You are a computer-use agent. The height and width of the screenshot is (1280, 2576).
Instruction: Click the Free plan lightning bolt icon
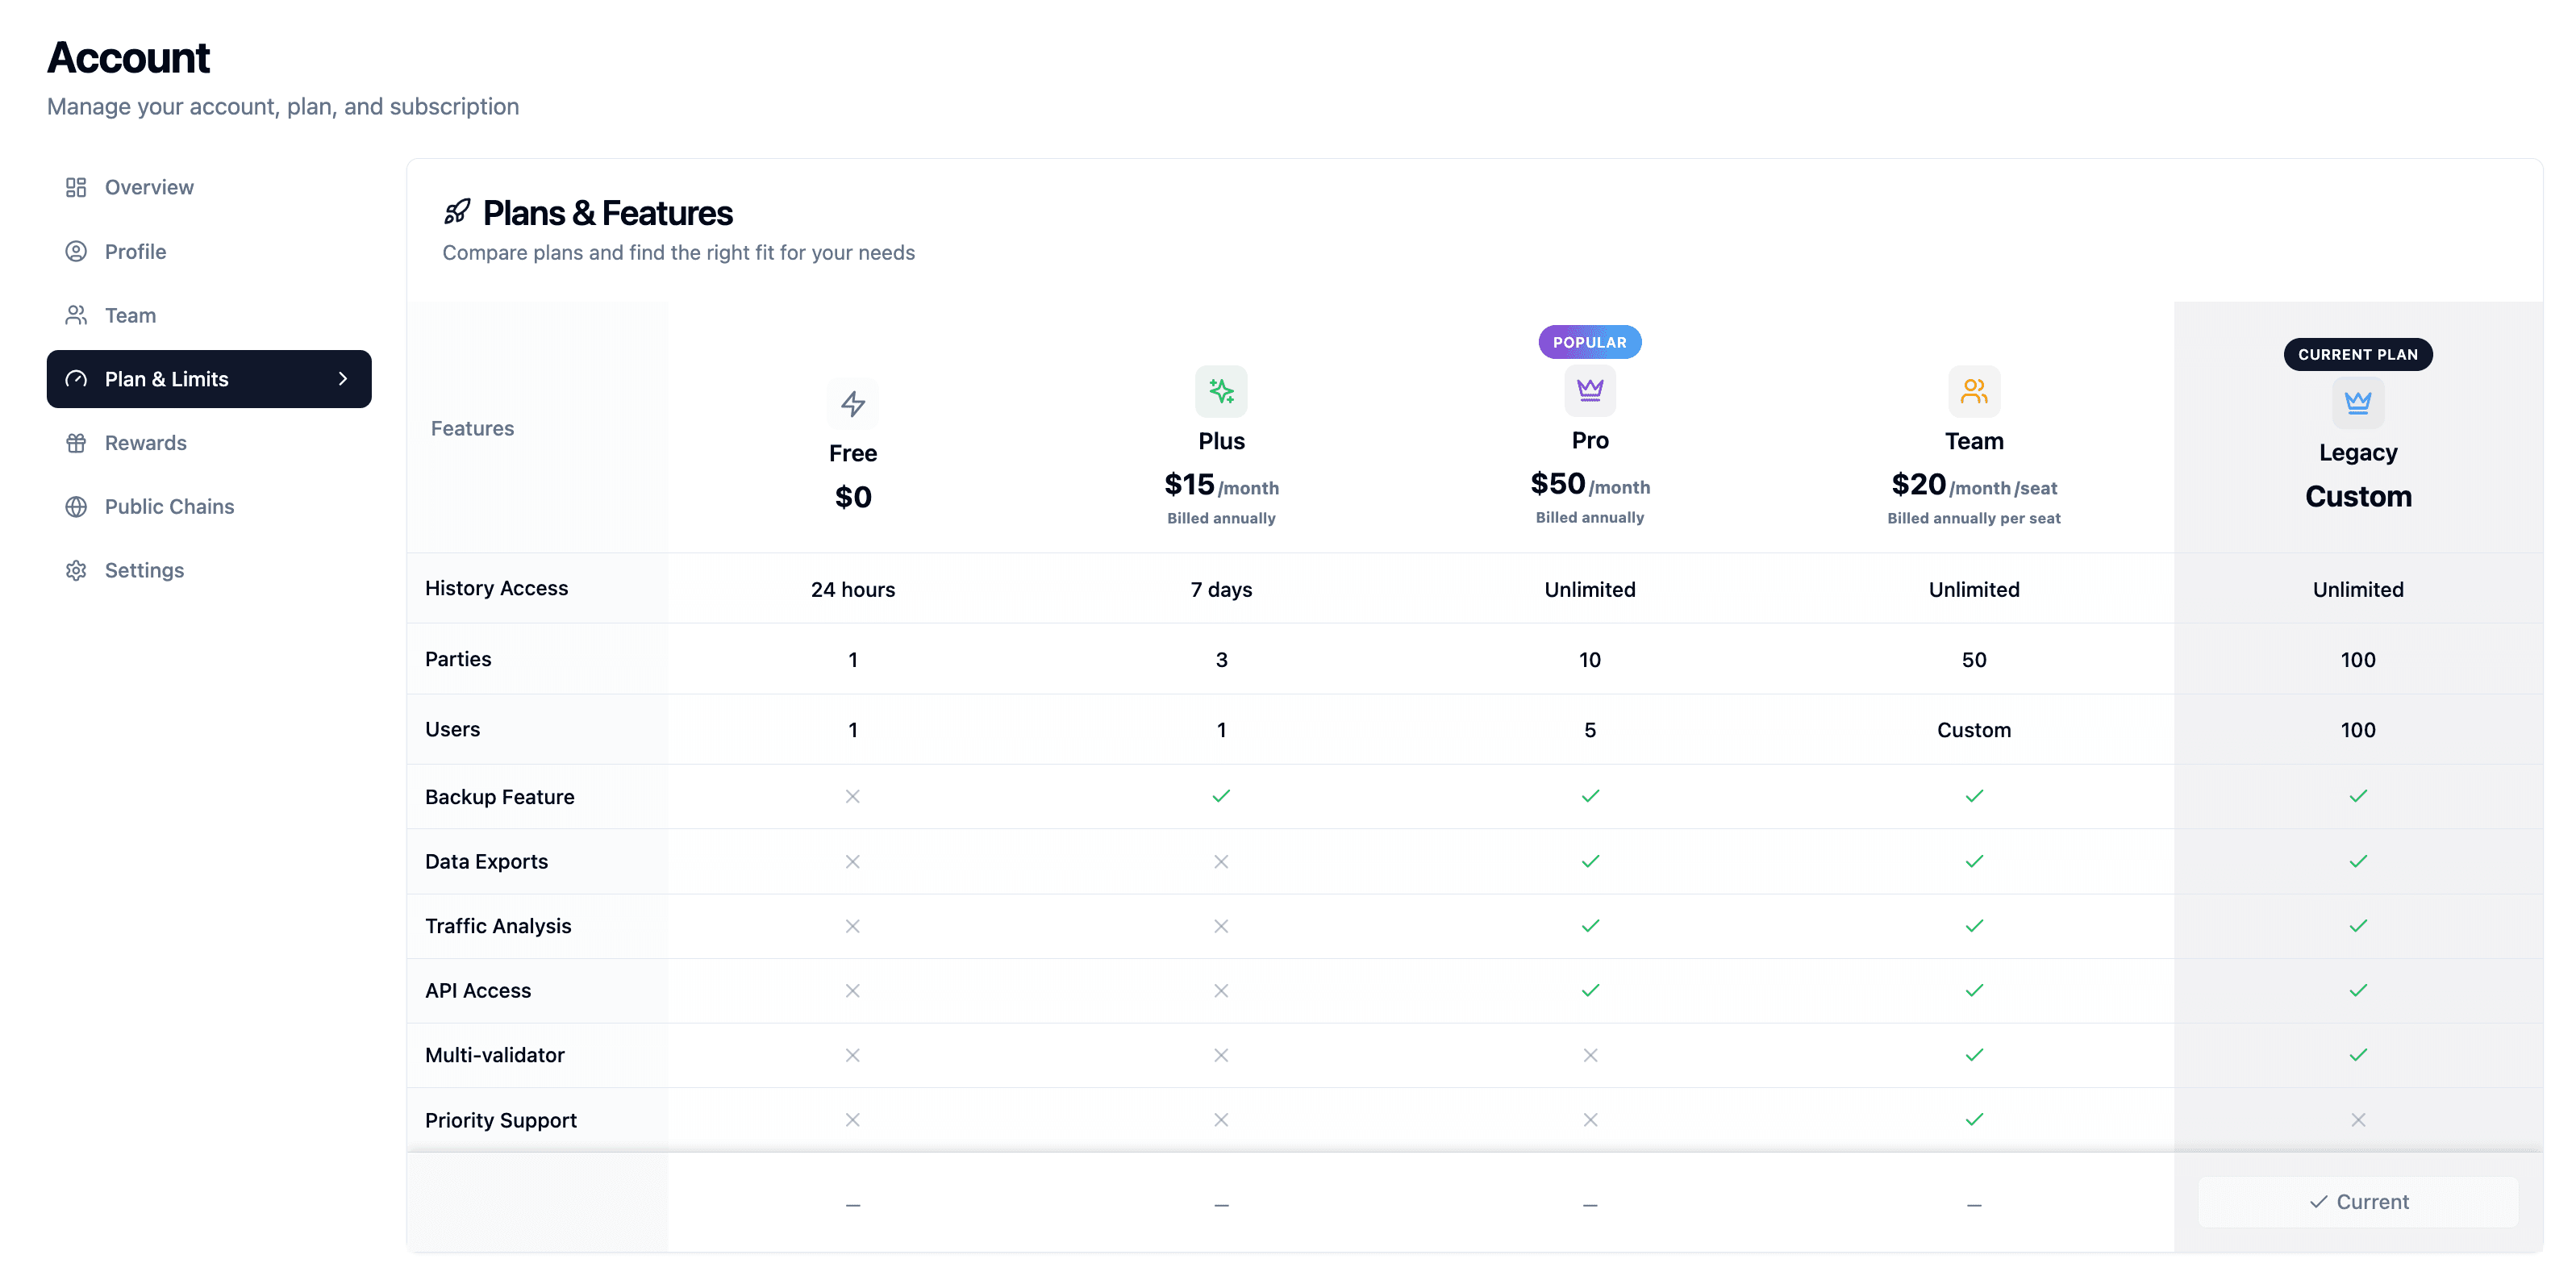[852, 403]
